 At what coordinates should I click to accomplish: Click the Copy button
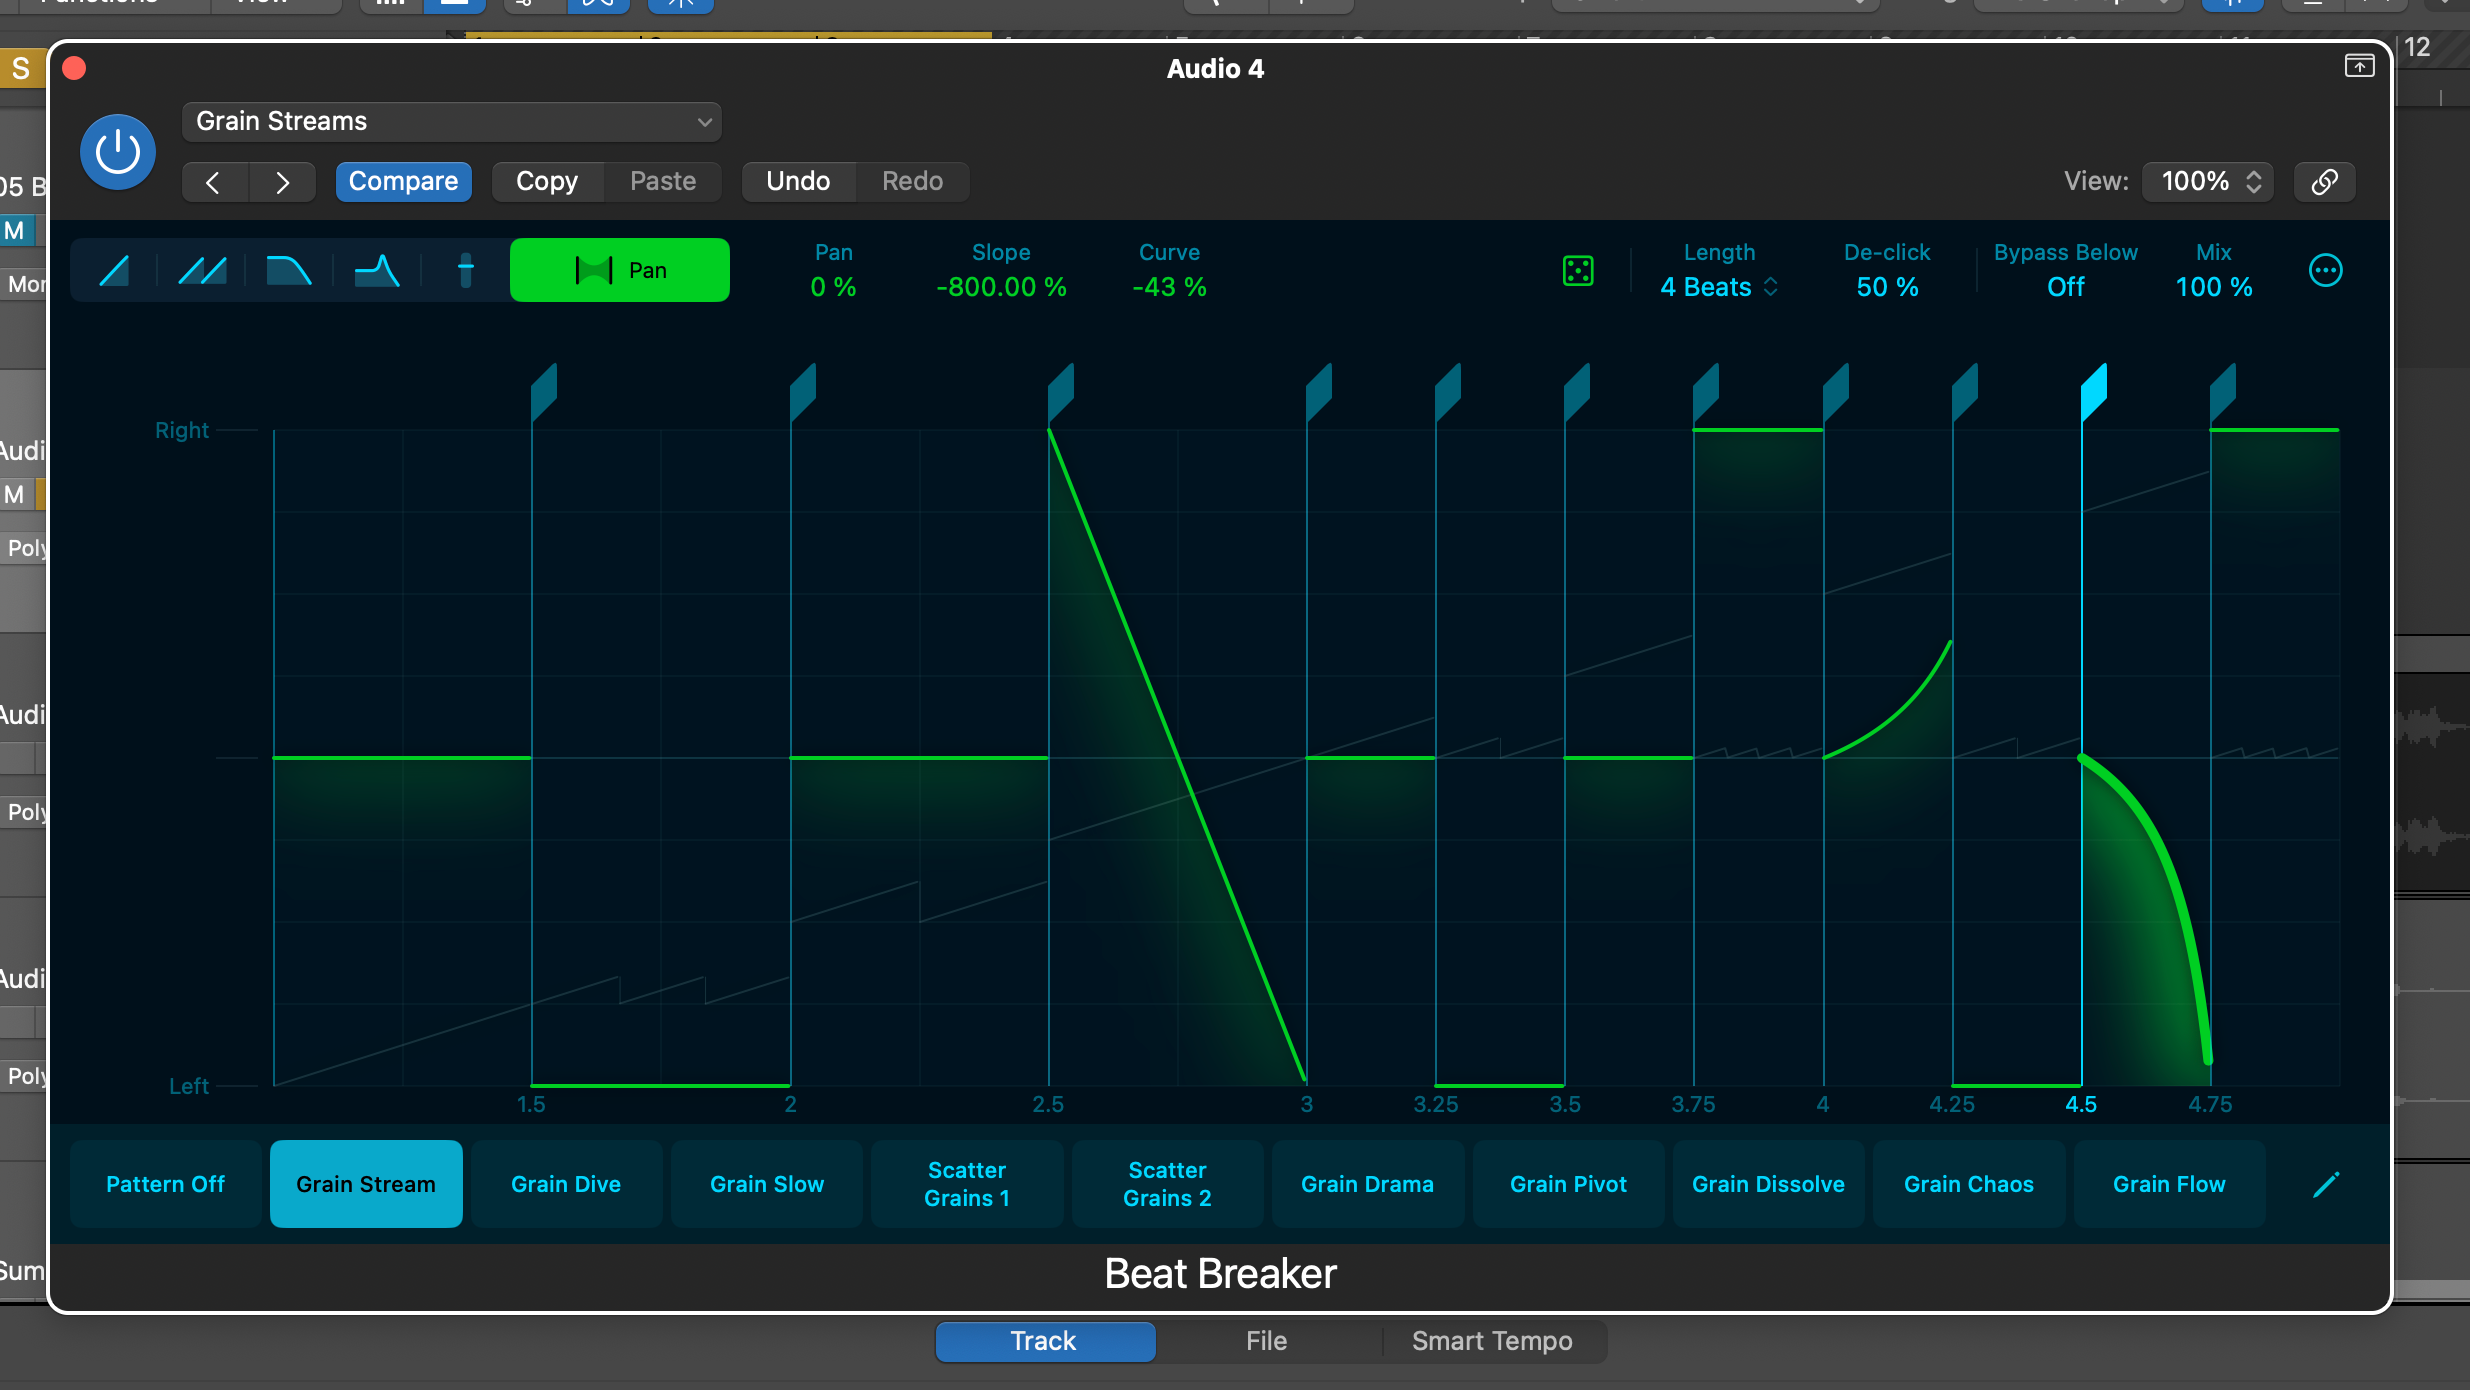click(547, 182)
